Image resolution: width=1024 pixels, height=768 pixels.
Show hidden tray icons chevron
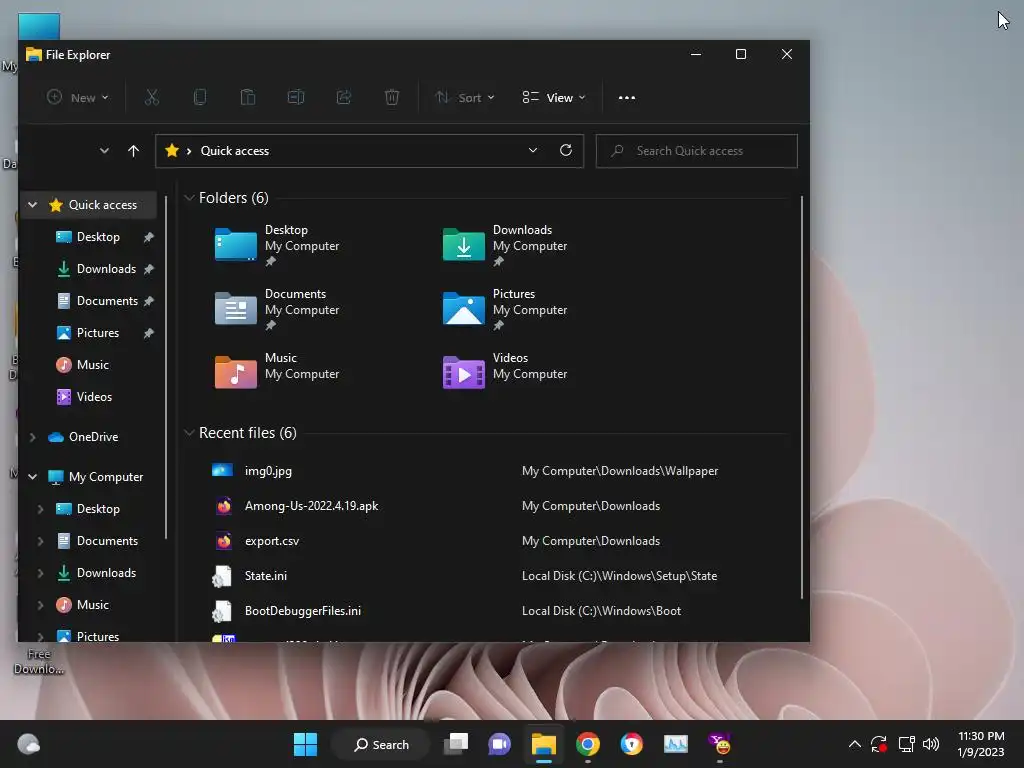[854, 744]
